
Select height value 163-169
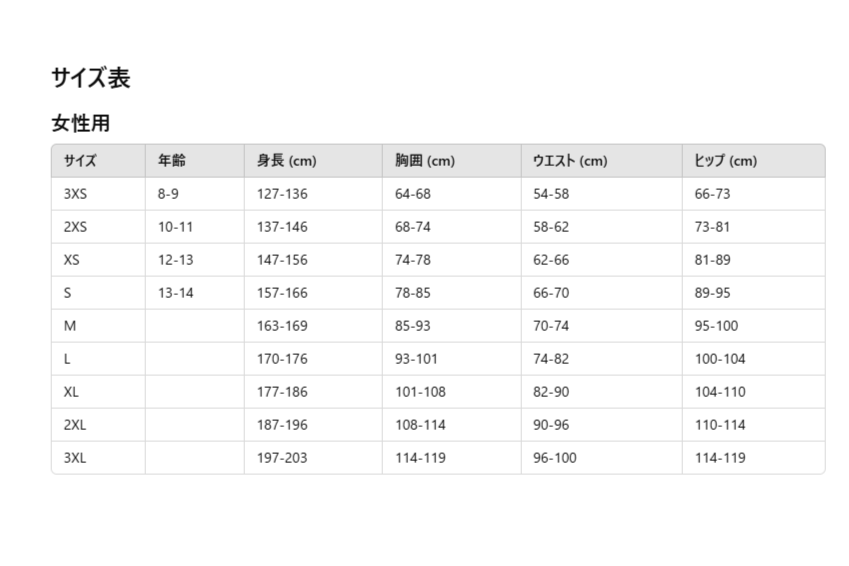pos(282,326)
